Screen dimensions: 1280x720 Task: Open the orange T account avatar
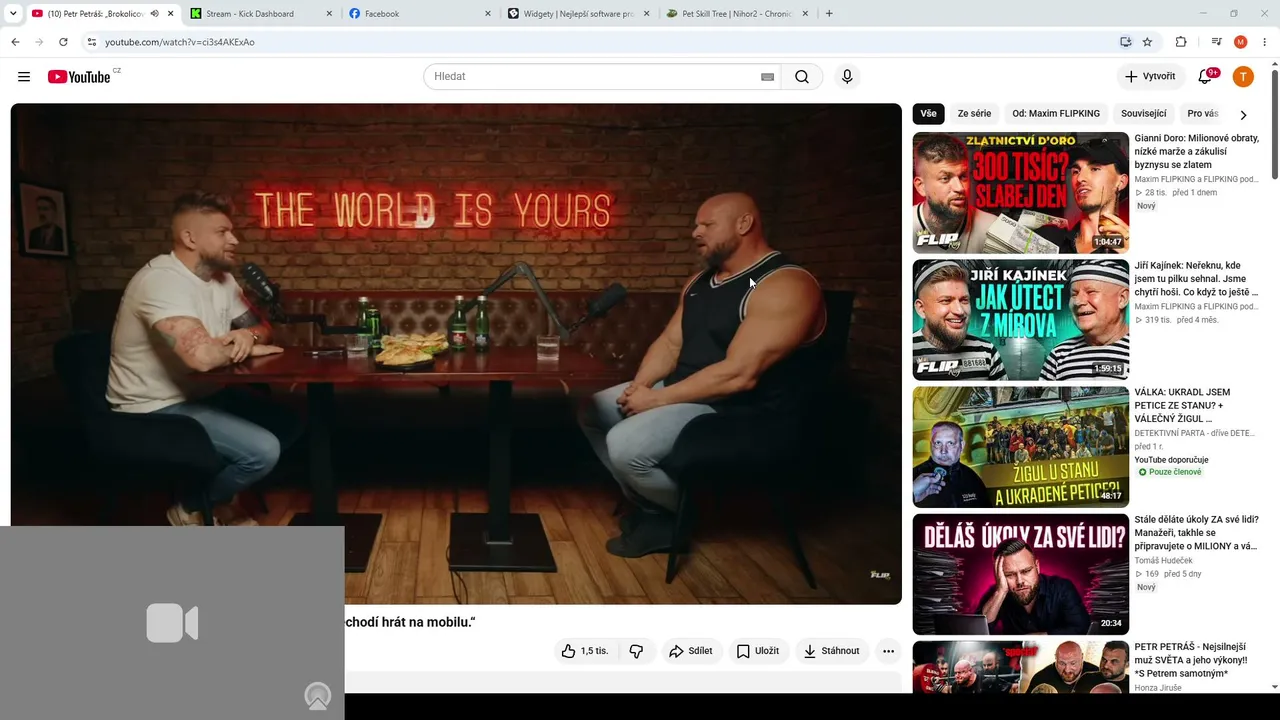point(1243,77)
